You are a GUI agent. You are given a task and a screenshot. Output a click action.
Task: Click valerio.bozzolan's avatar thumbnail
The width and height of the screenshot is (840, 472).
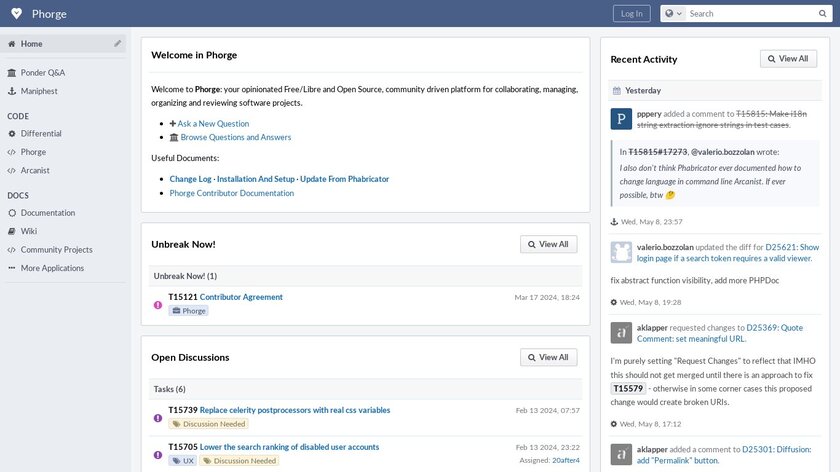coord(621,252)
